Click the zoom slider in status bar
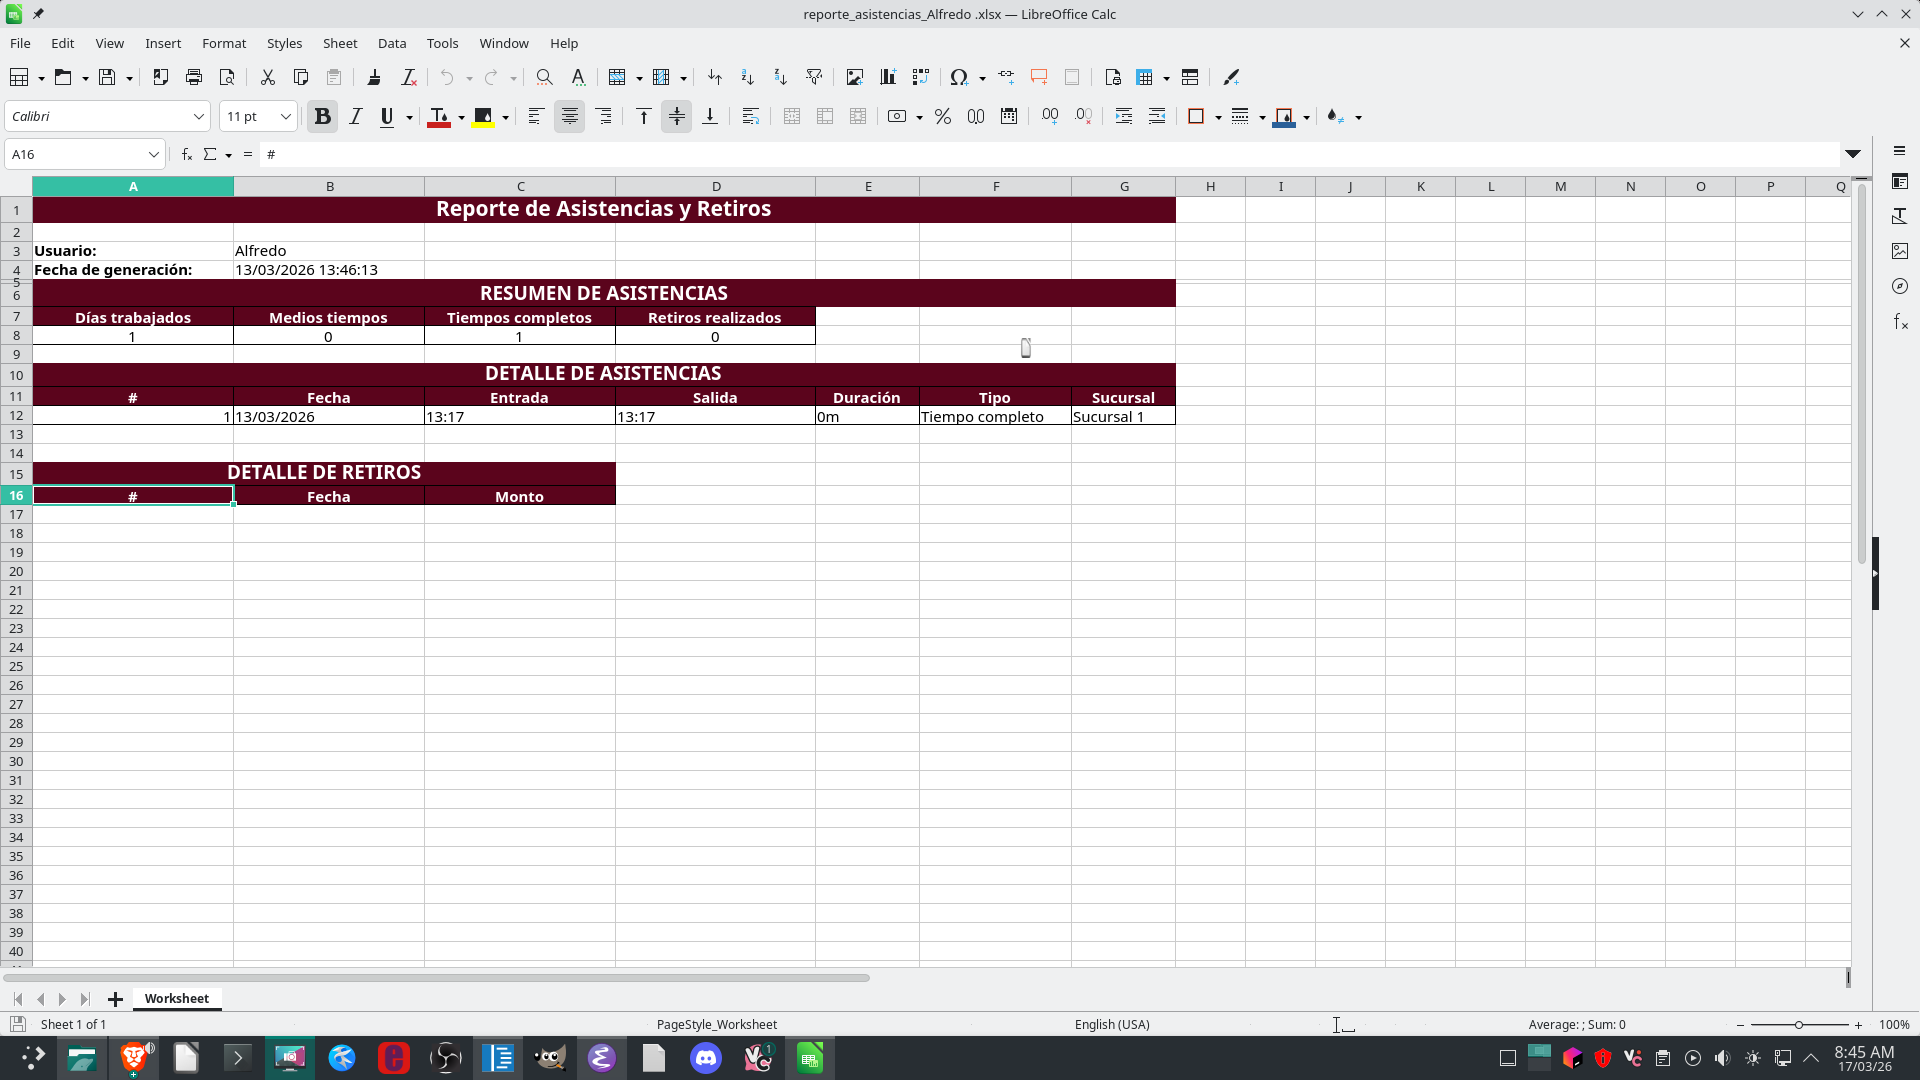The width and height of the screenshot is (1920, 1080). pyautogui.click(x=1798, y=1024)
